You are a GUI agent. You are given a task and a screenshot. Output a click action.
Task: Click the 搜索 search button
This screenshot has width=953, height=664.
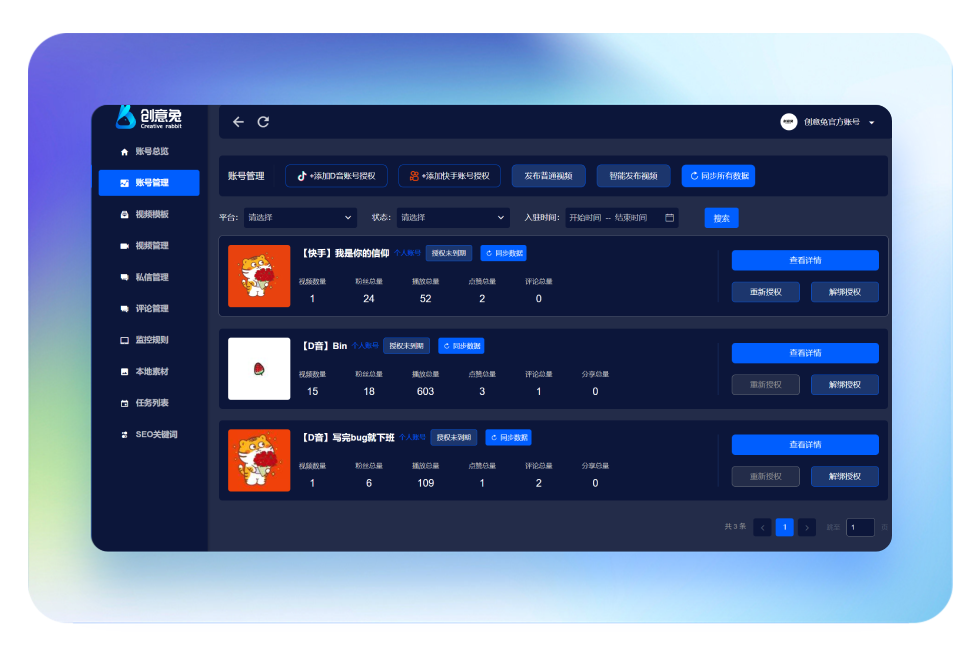[x=721, y=218]
